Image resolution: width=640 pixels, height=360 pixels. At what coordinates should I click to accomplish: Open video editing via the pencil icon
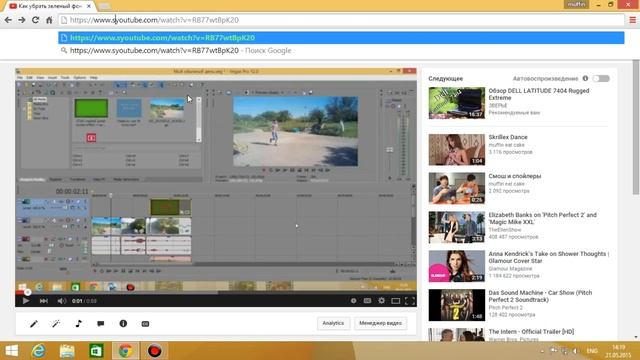(x=34, y=324)
